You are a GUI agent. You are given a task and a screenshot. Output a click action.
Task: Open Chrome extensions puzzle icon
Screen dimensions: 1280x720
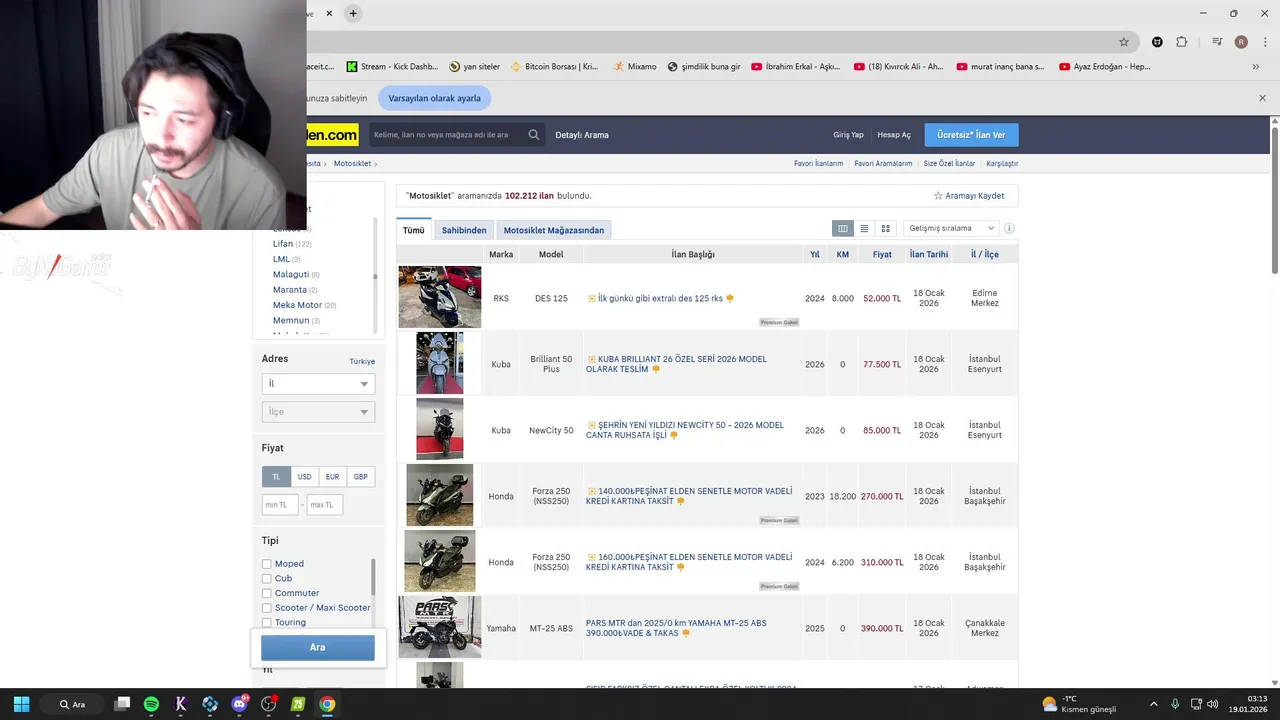(1182, 42)
